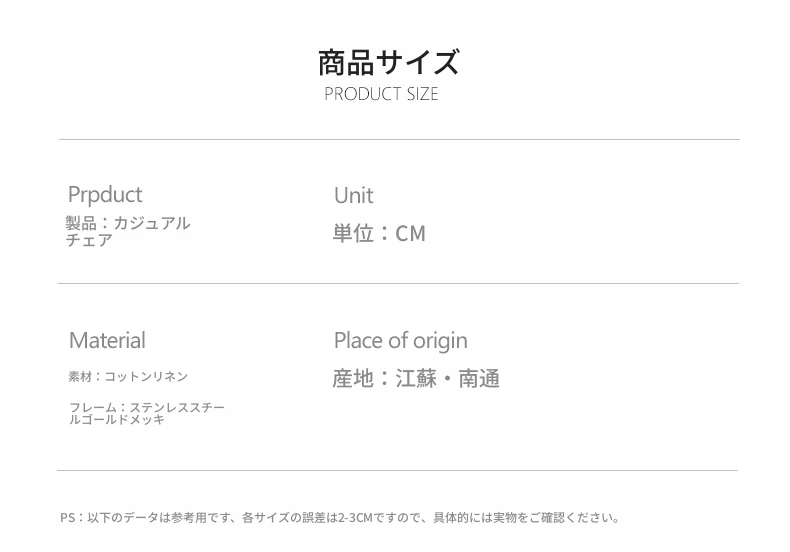Click the divider line above the PS note
The width and height of the screenshot is (790, 552).
[398, 470]
